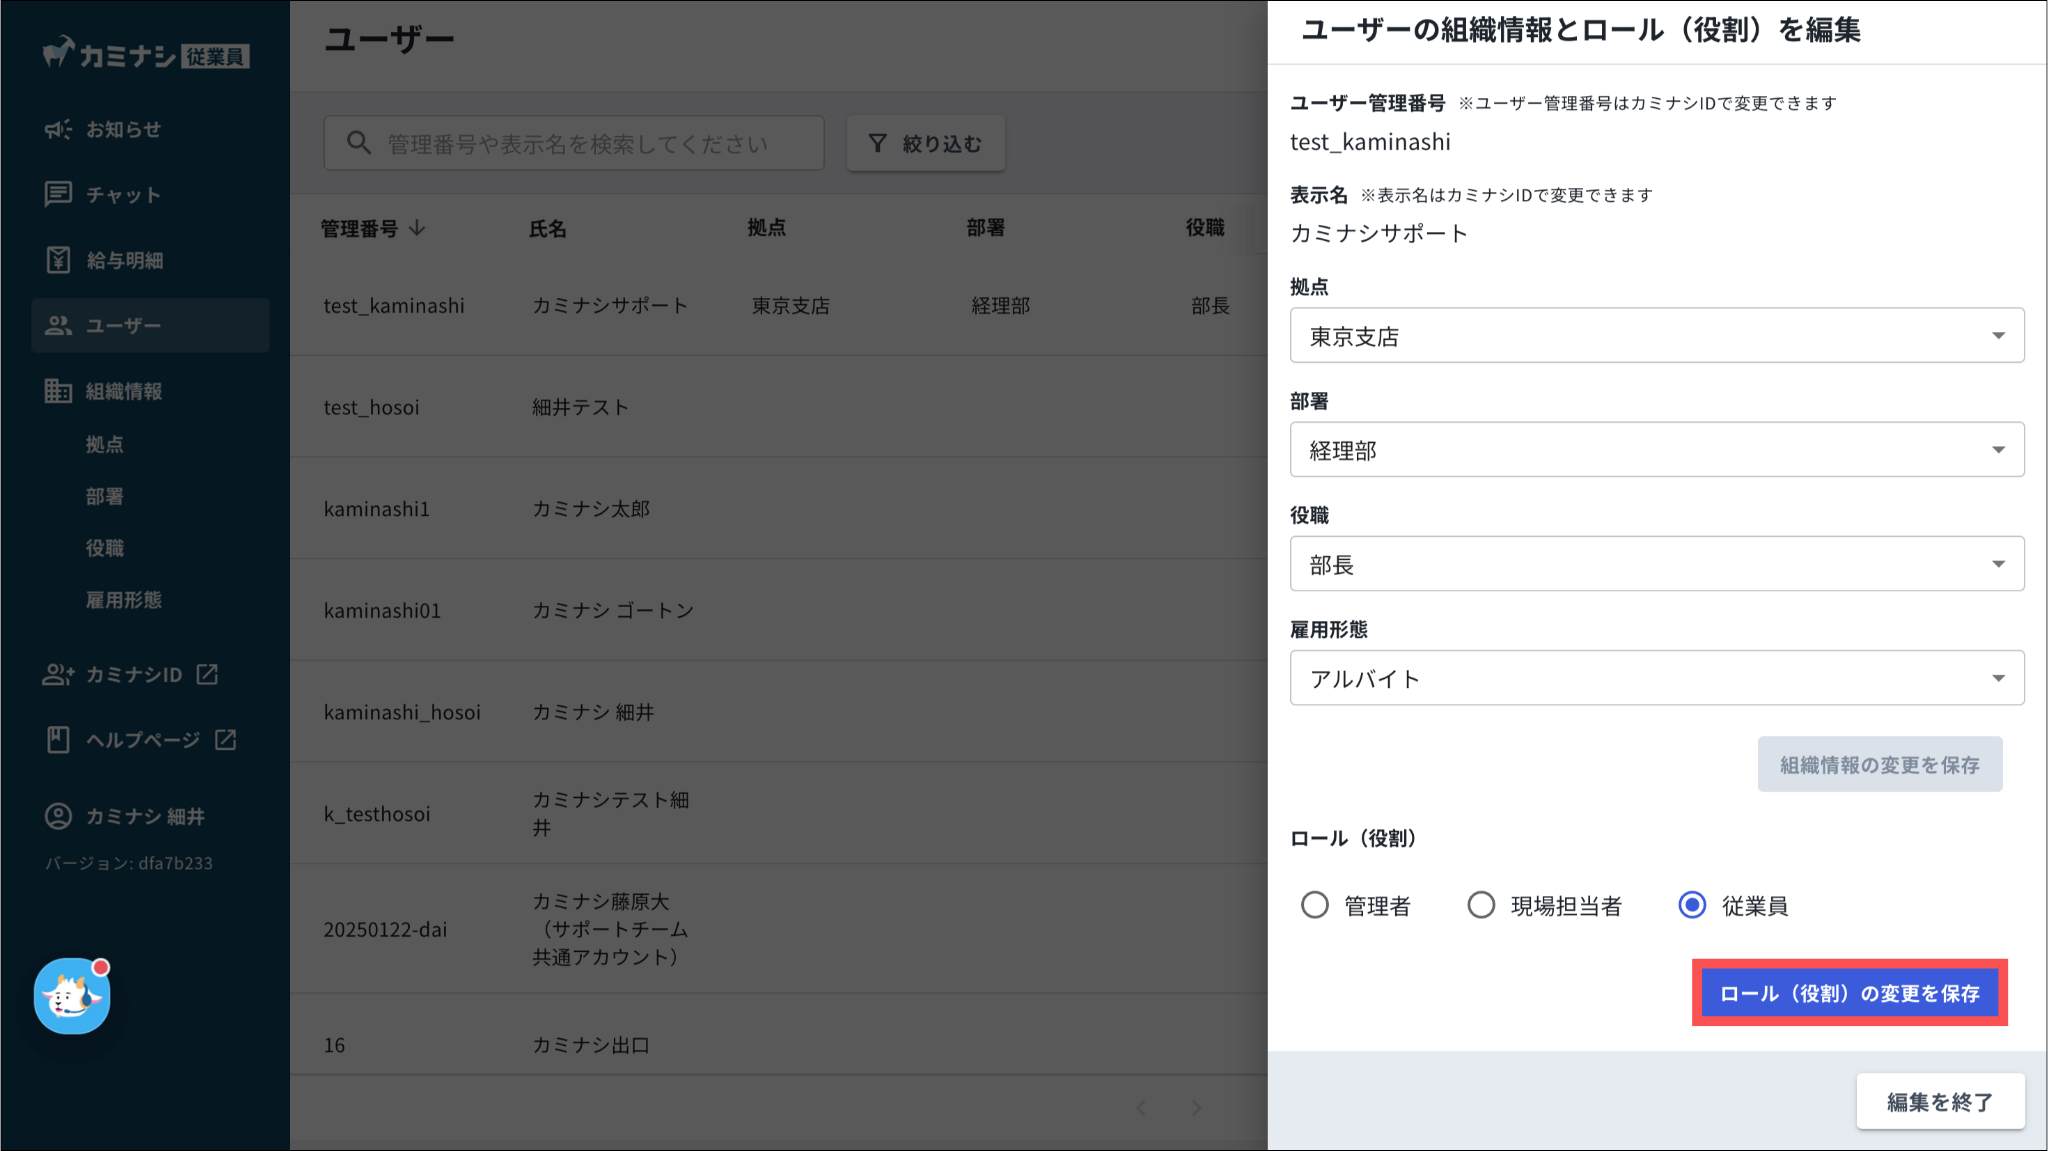The width and height of the screenshot is (2048, 1151).
Task: Click the 東京支店 cell in the table
Action: click(x=790, y=305)
